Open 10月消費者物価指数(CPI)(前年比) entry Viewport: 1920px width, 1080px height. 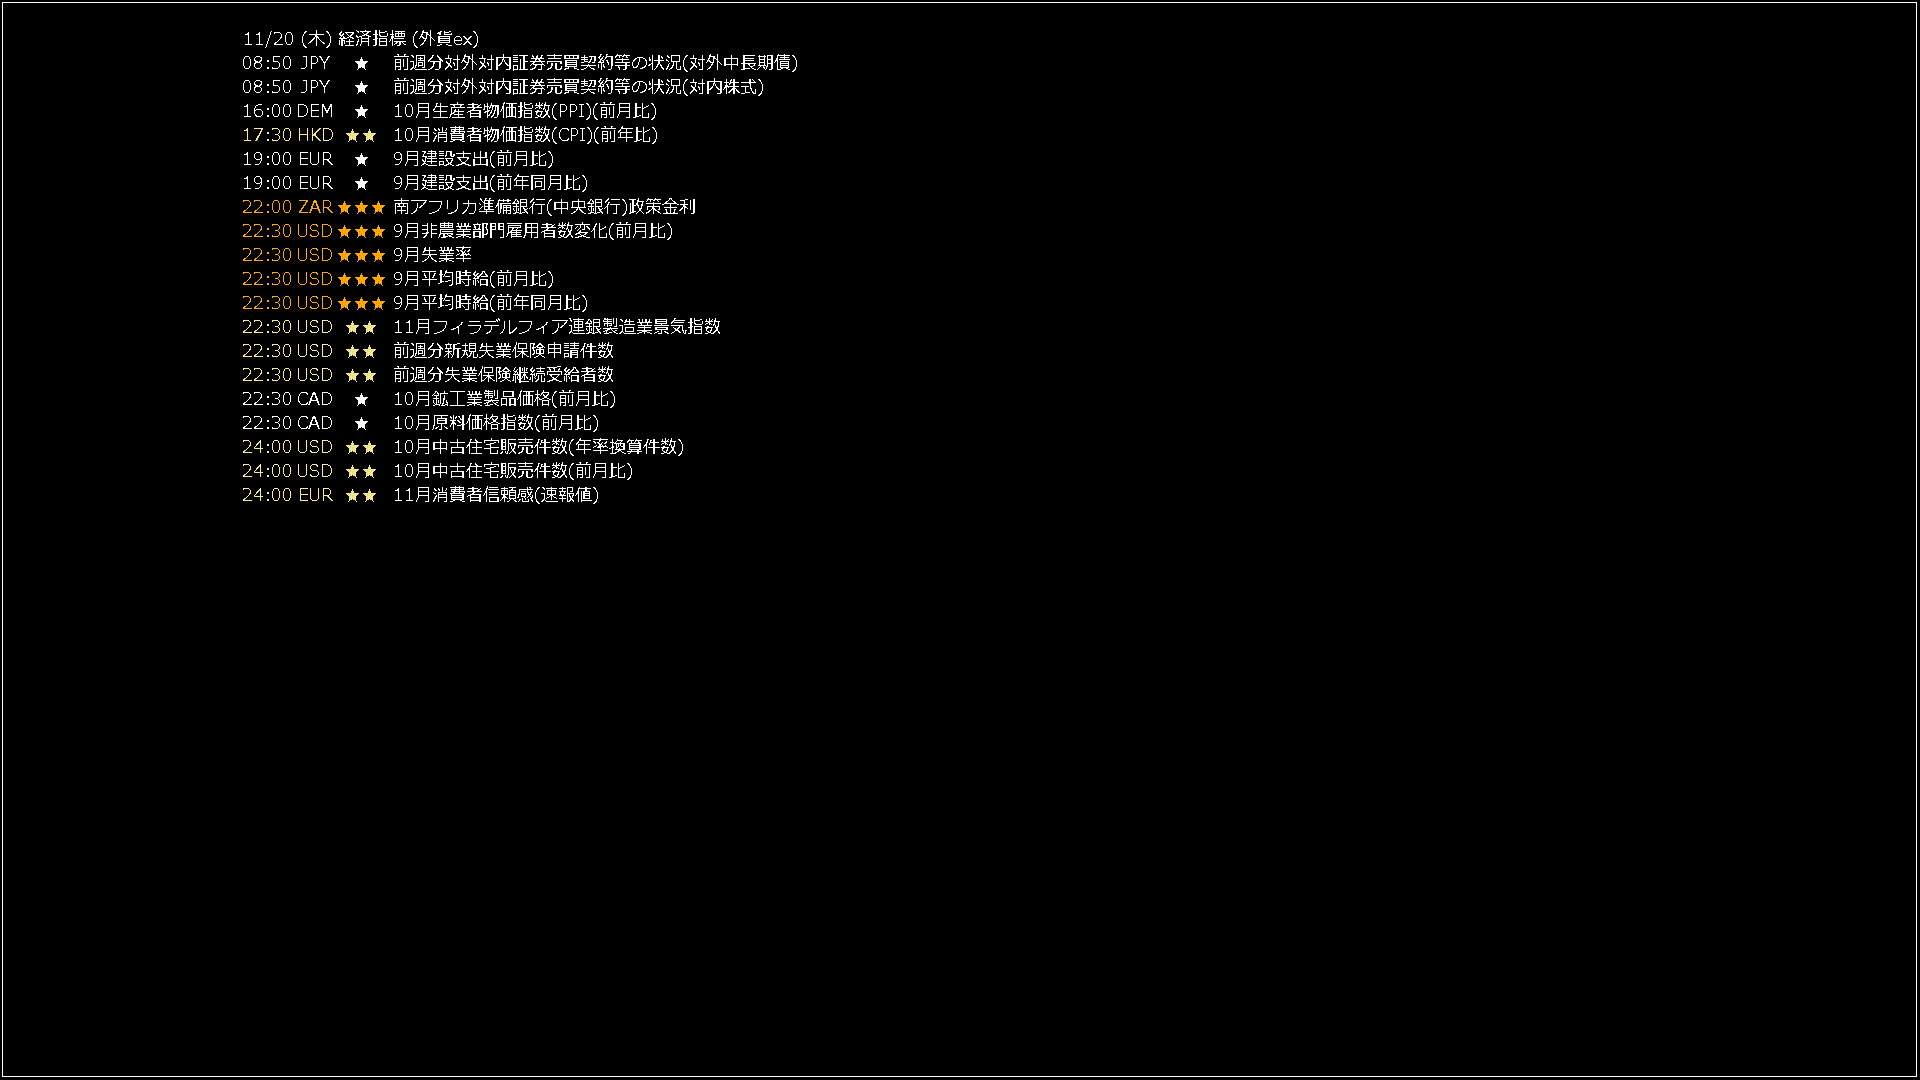(525, 135)
